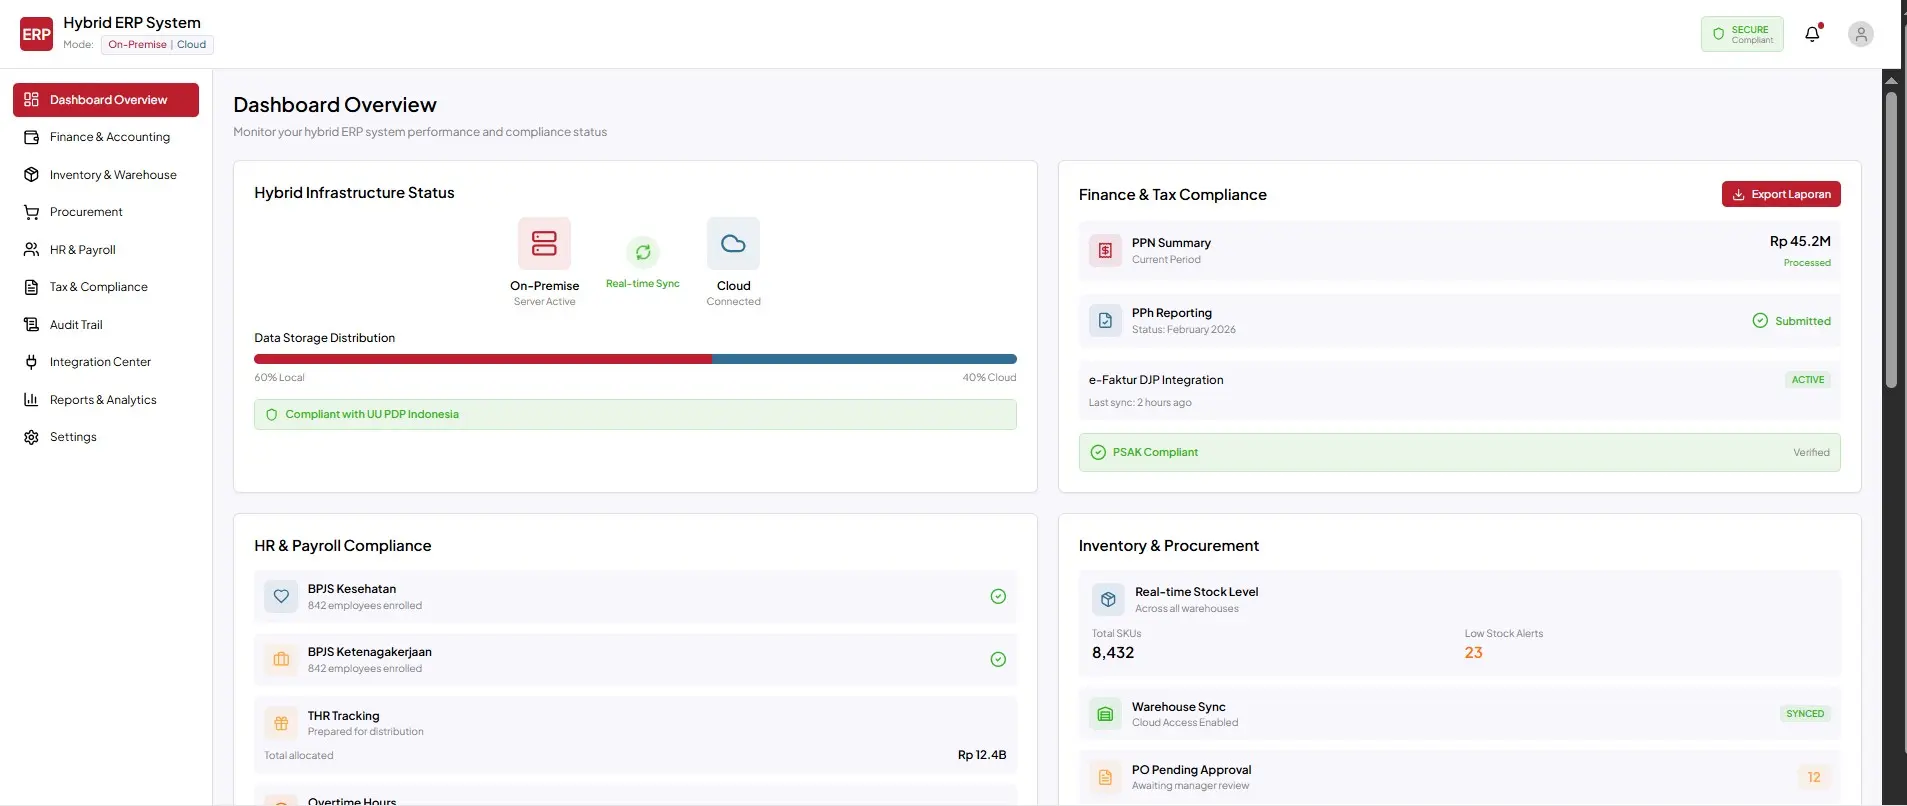Click the vertical page scrollbar thumb
Screen dimensions: 1907x806
[x=1891, y=240]
